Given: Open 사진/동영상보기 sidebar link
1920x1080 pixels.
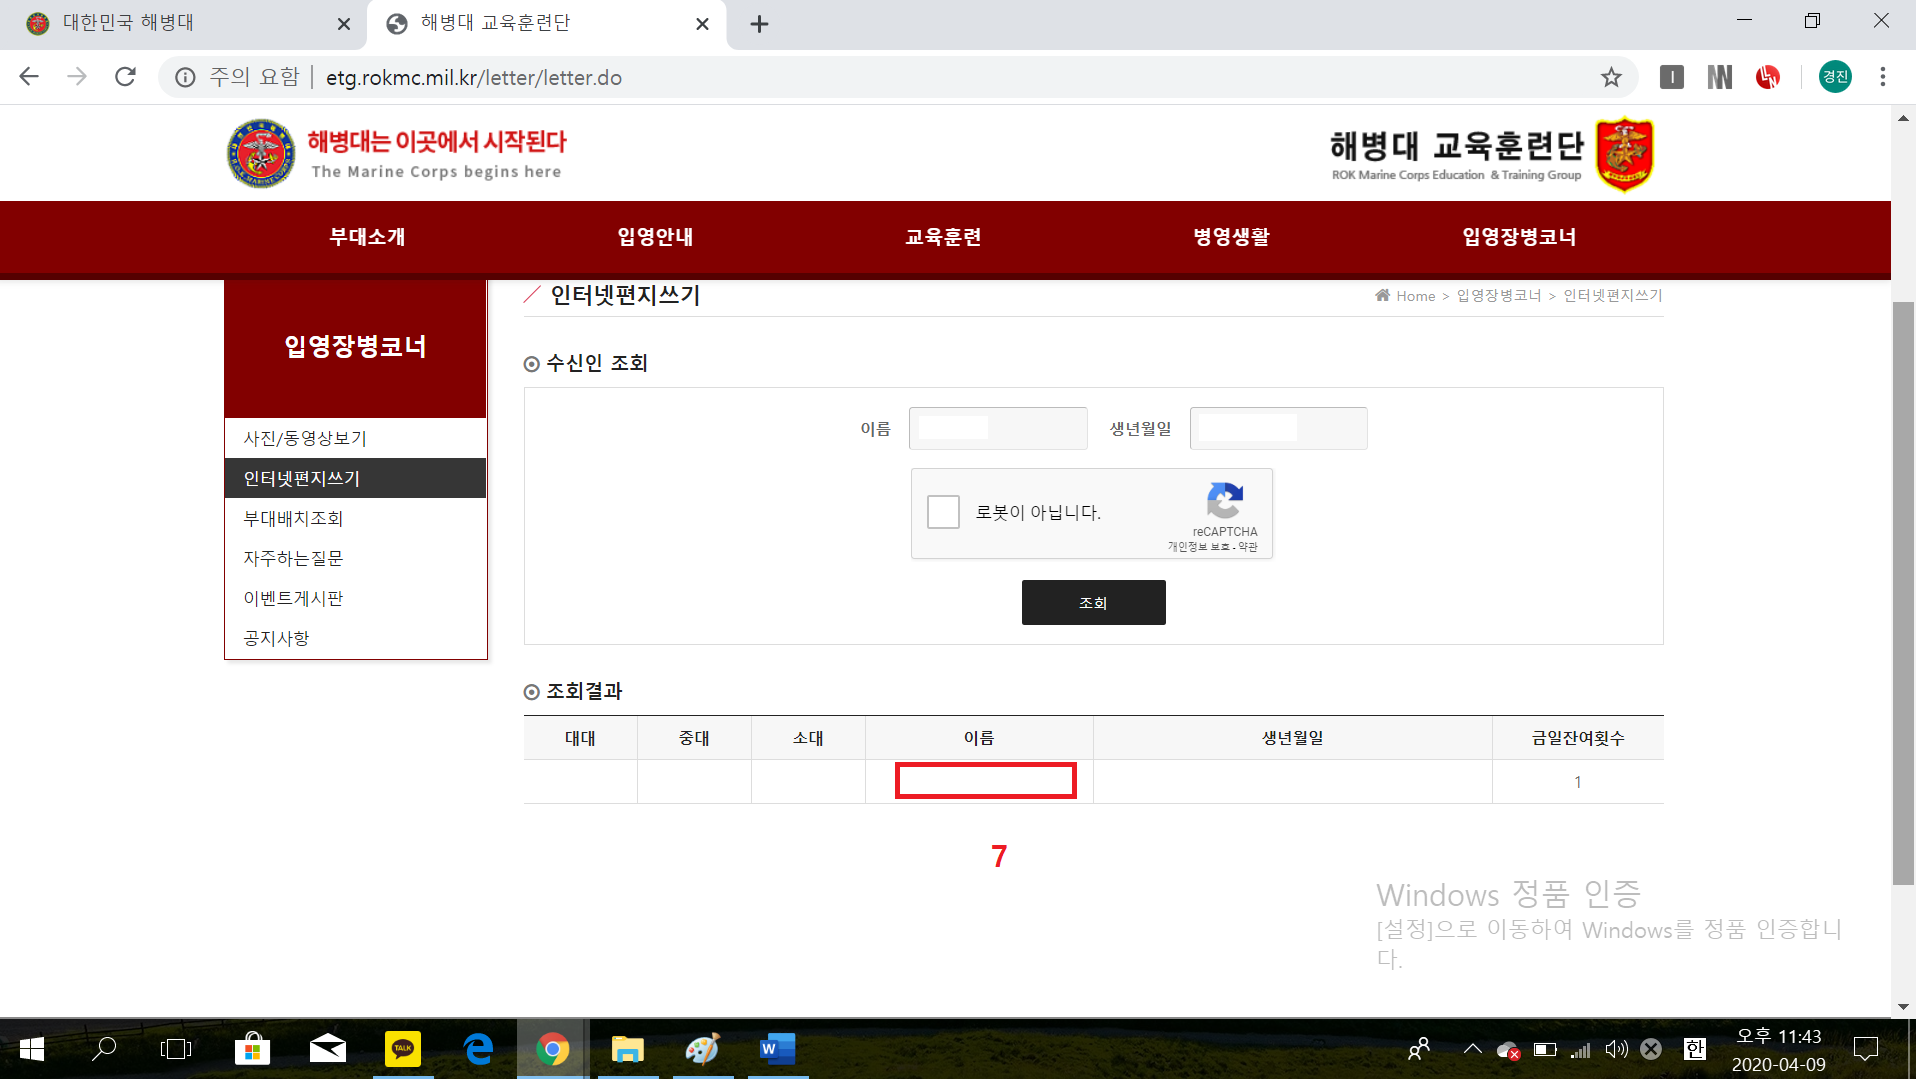Looking at the screenshot, I should point(305,438).
